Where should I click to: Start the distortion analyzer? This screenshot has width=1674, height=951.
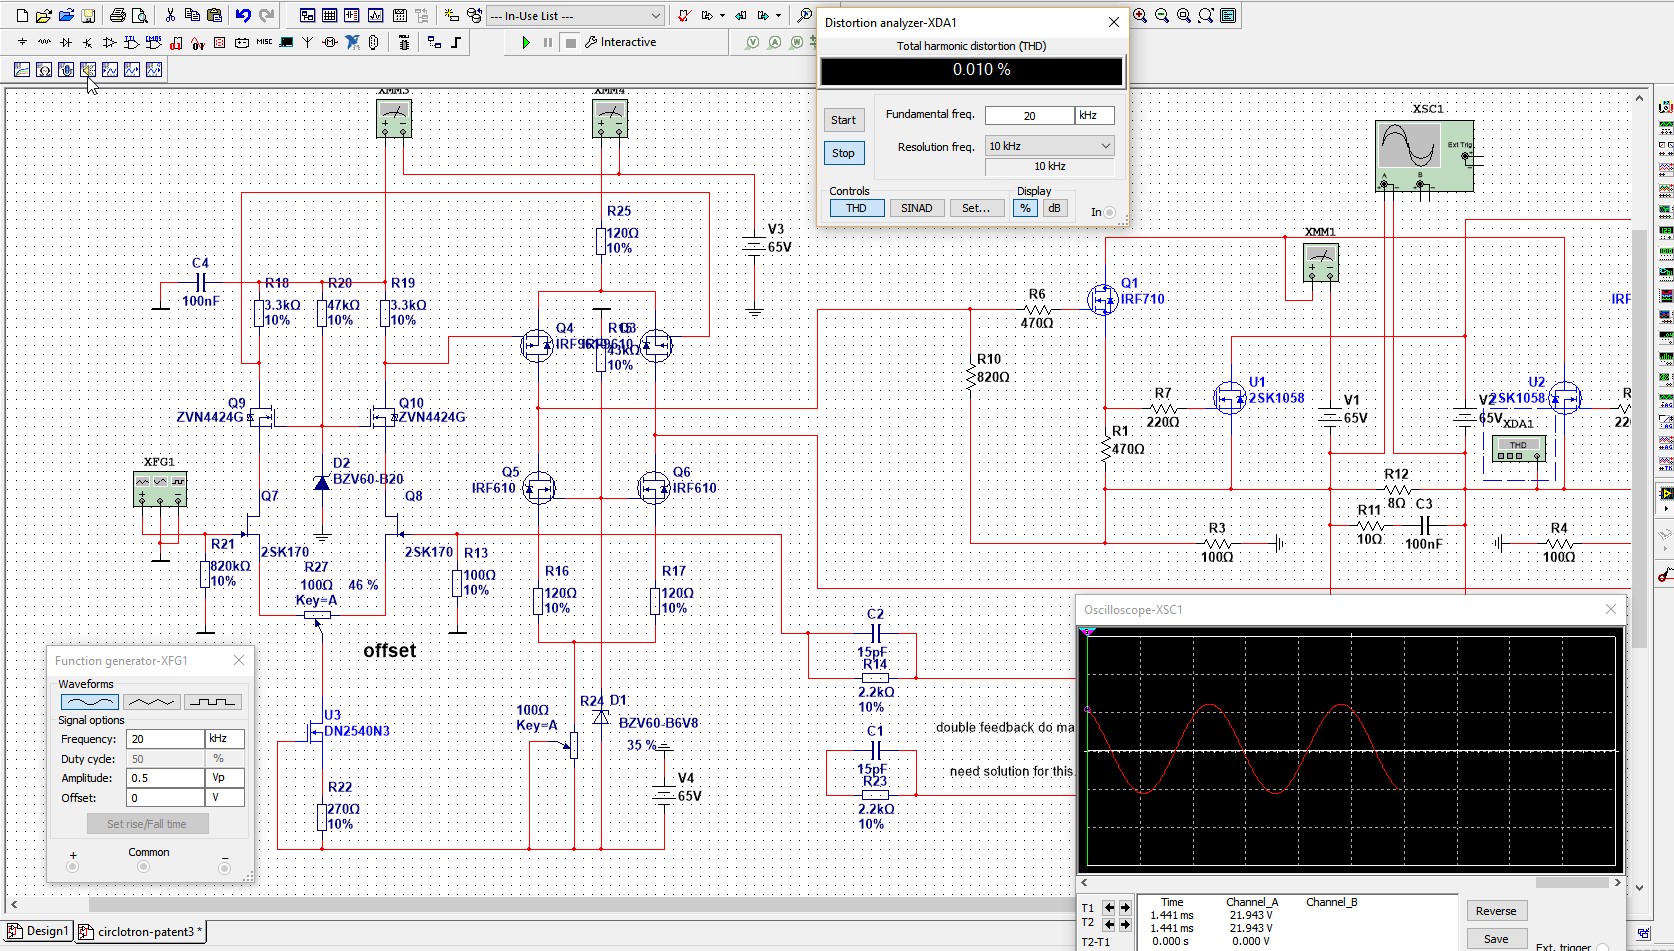(x=843, y=120)
